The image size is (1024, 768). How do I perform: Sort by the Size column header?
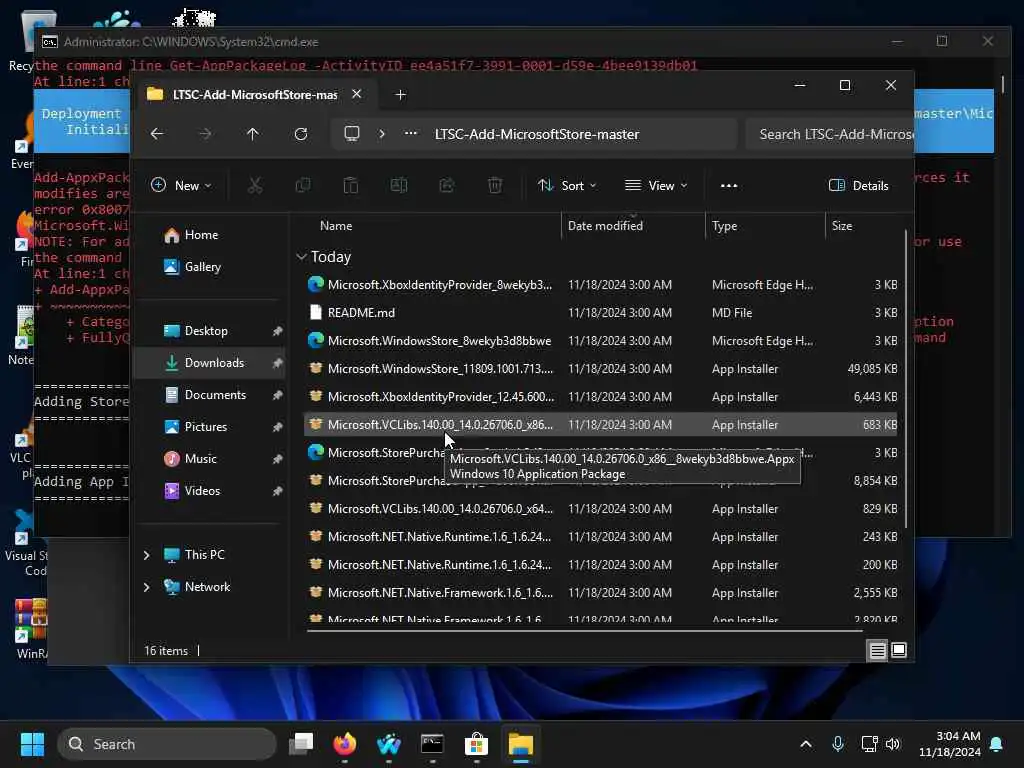pyautogui.click(x=863, y=226)
